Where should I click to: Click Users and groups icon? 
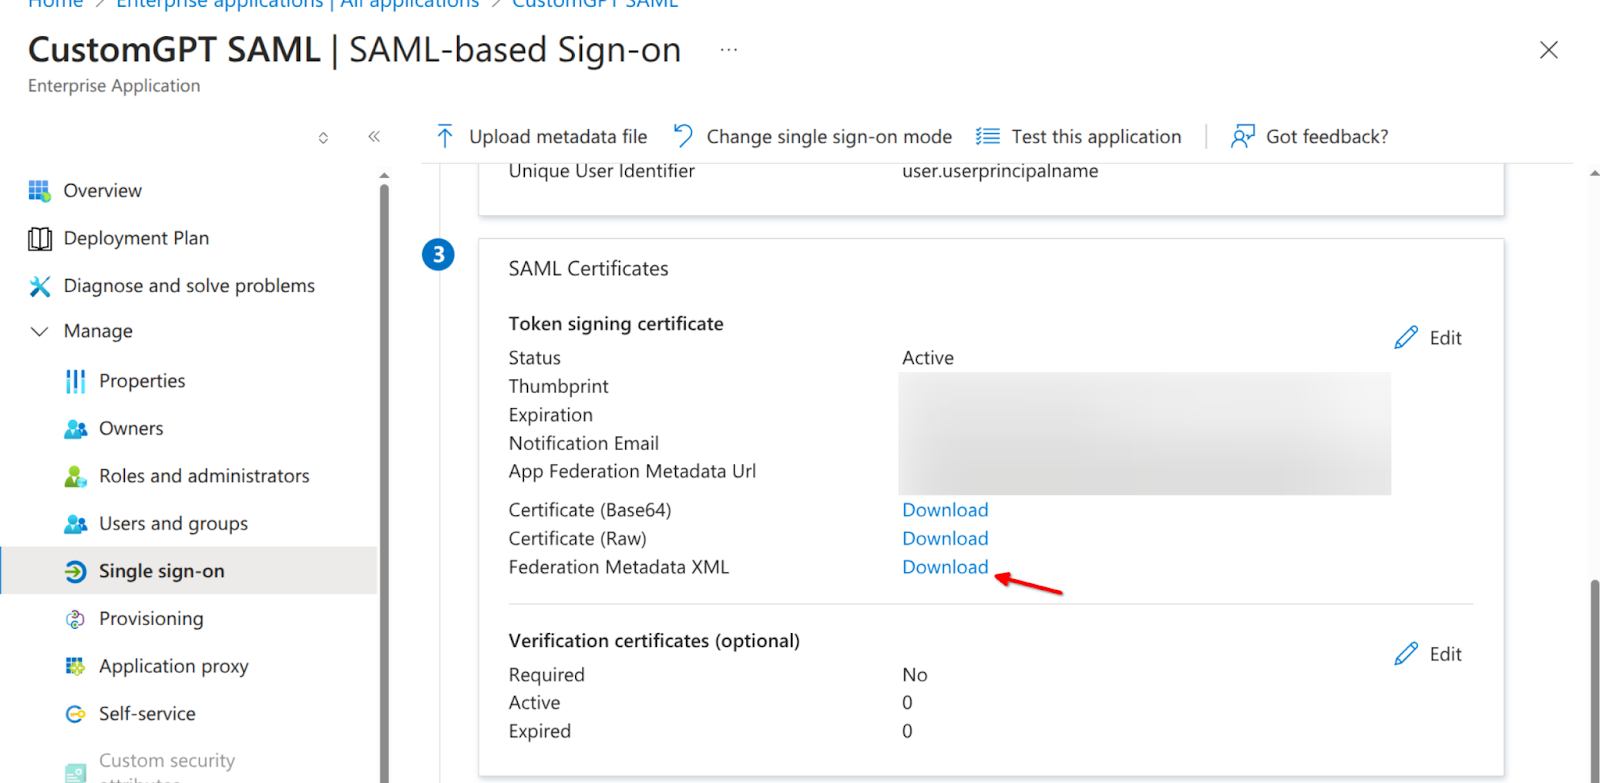pyautogui.click(x=75, y=524)
